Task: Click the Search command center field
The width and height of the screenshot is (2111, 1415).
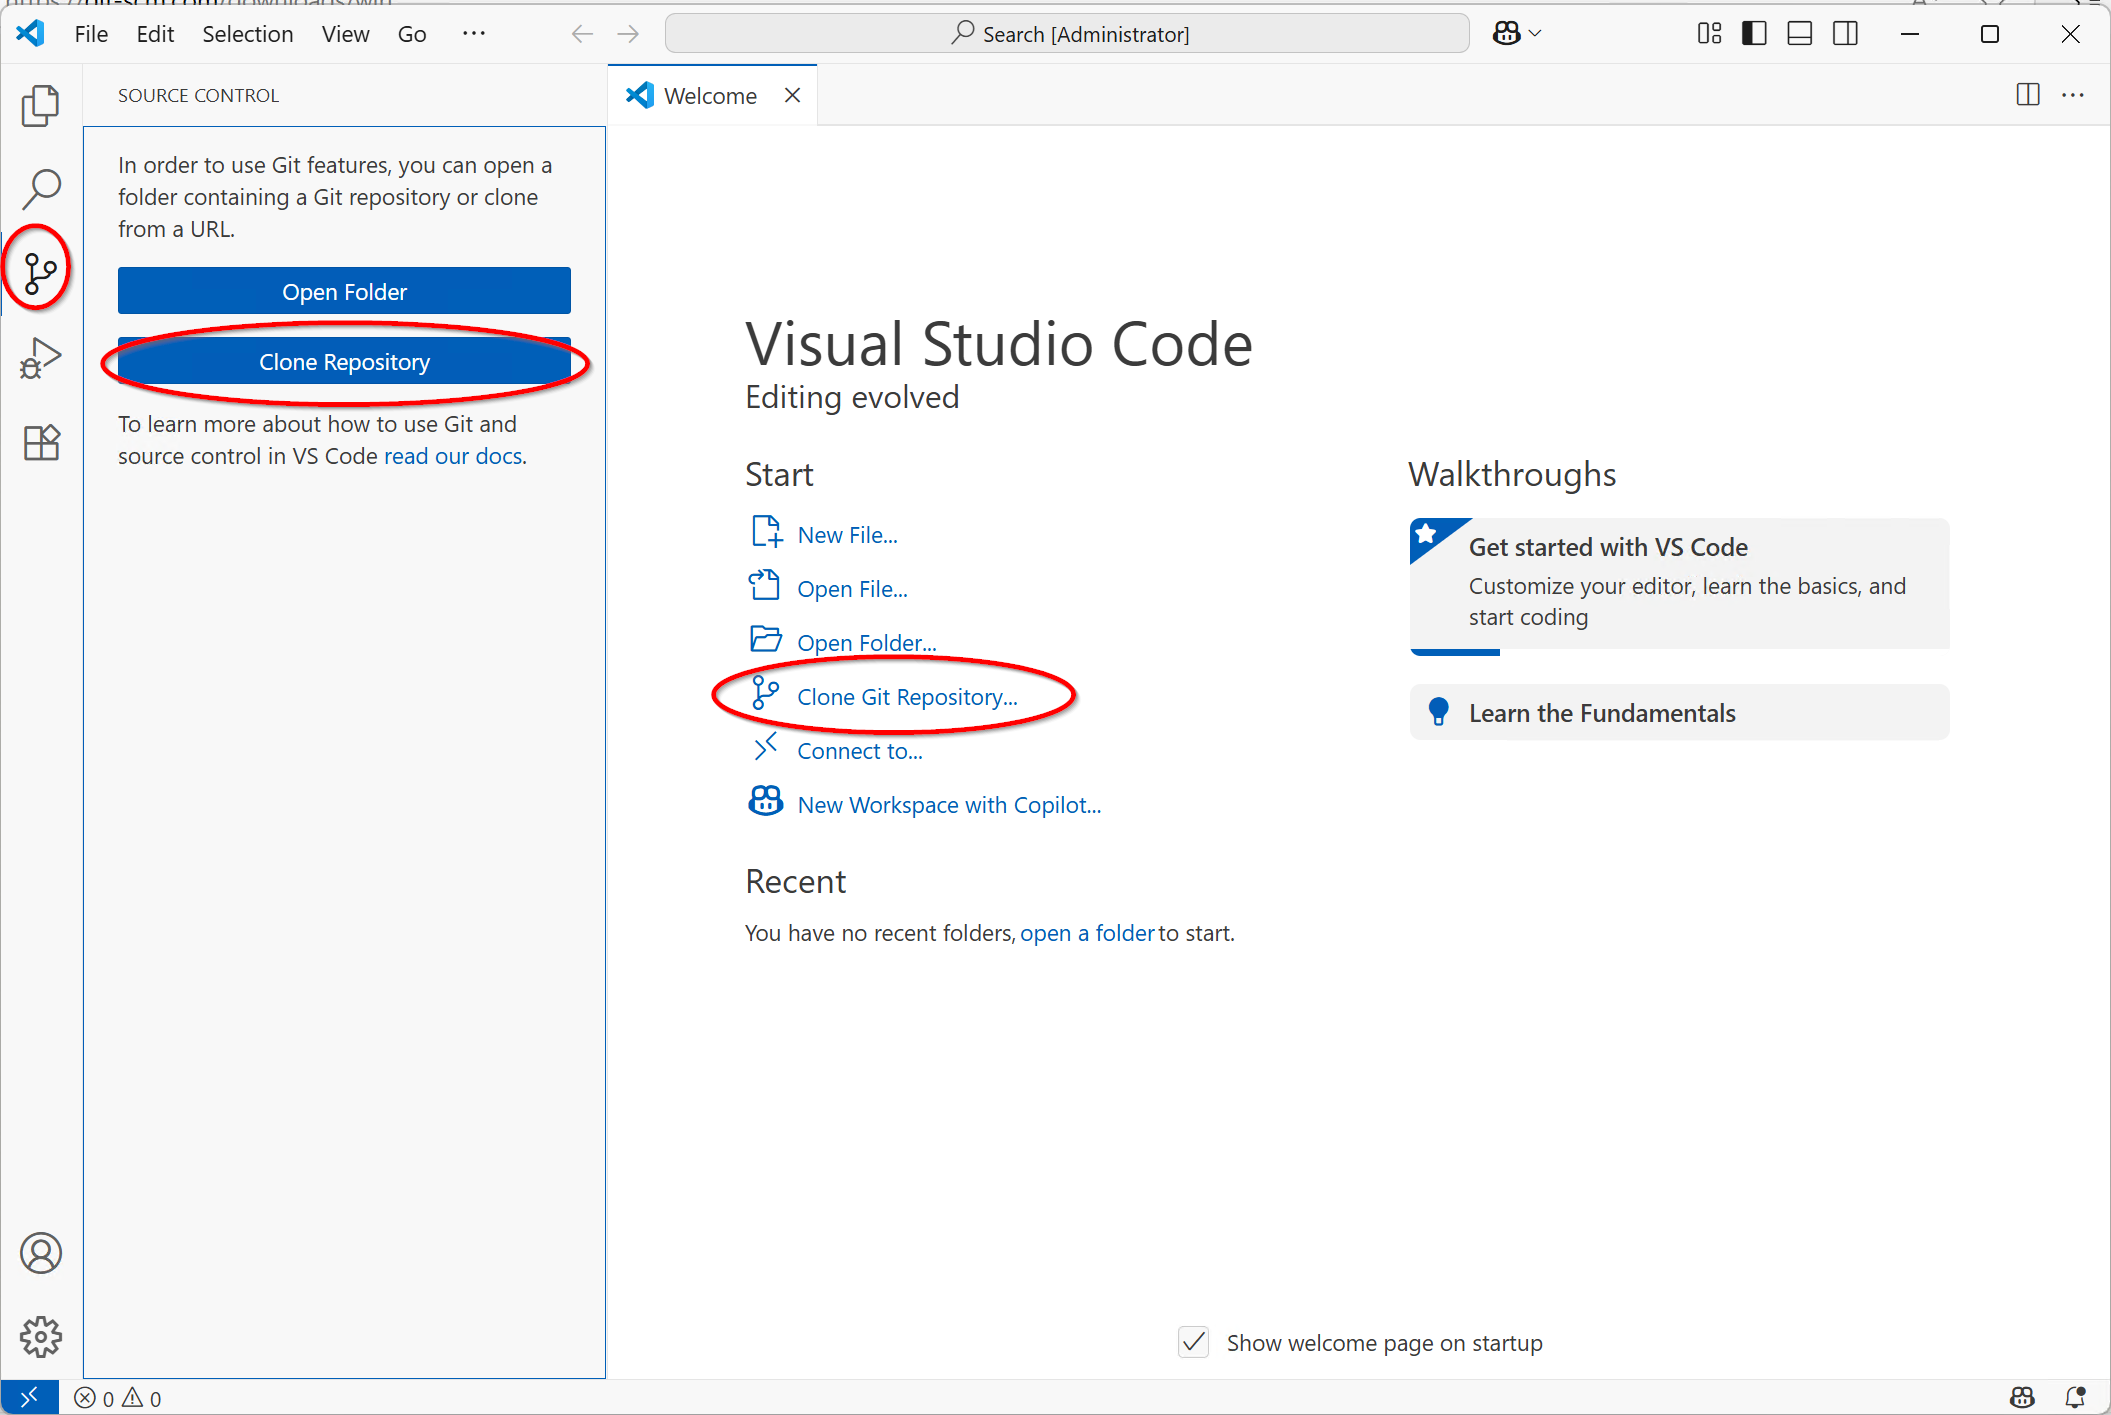Action: [1067, 34]
